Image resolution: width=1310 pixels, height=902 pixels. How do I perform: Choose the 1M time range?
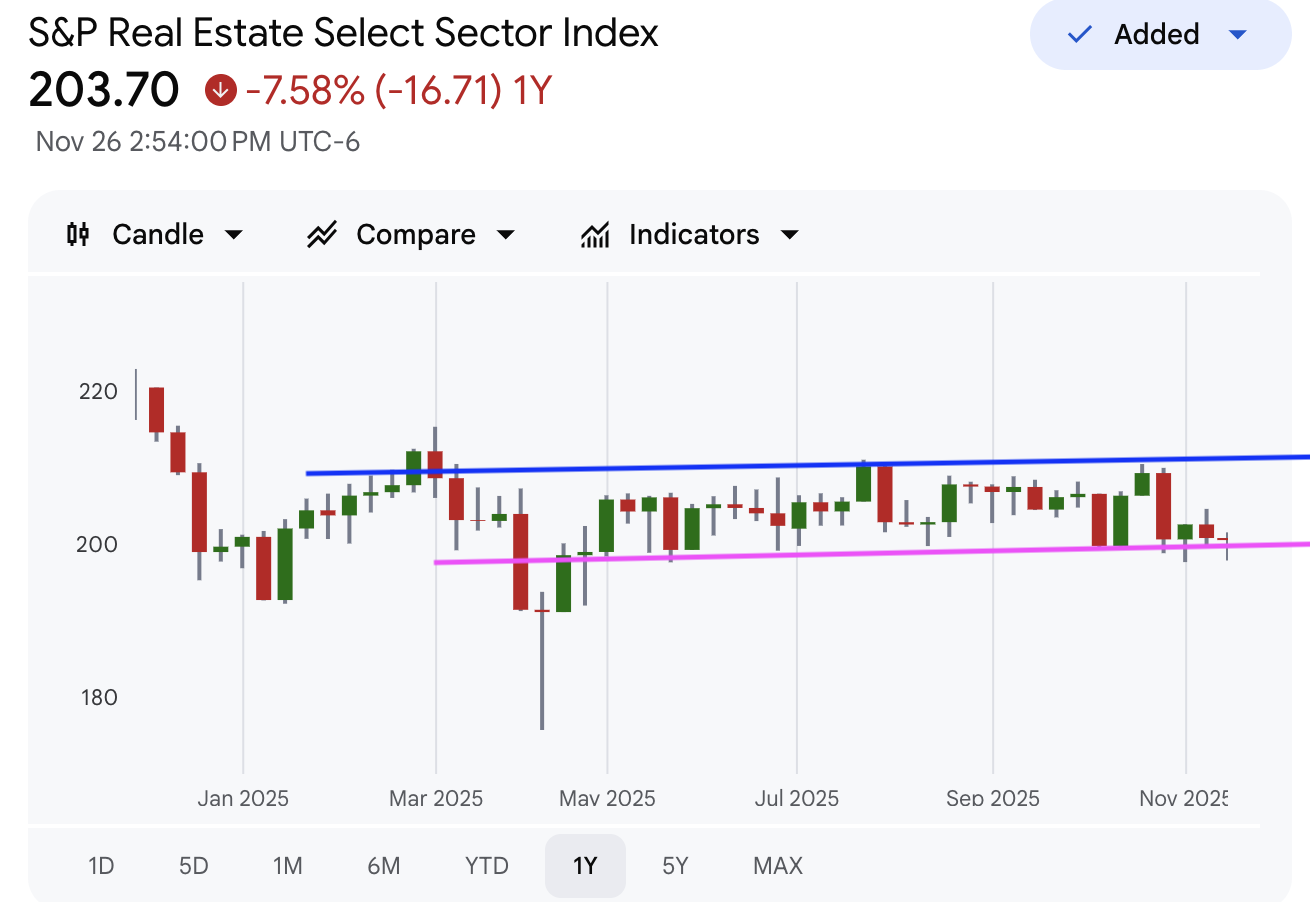(287, 865)
